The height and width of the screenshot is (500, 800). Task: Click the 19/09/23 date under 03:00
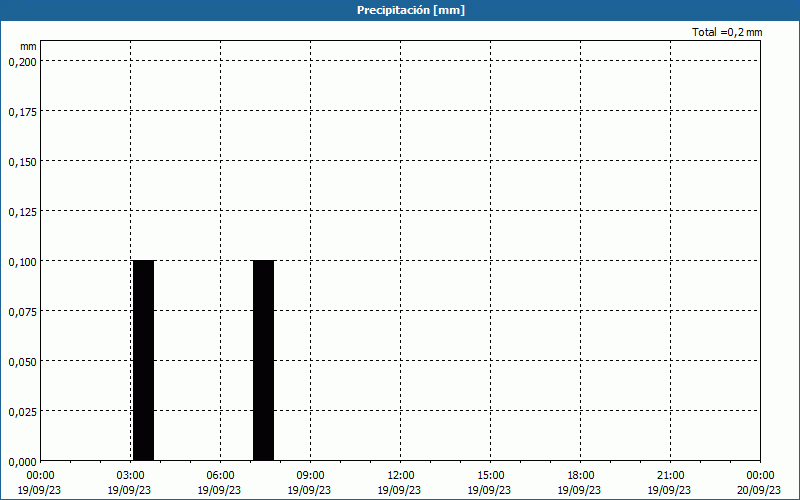130,490
